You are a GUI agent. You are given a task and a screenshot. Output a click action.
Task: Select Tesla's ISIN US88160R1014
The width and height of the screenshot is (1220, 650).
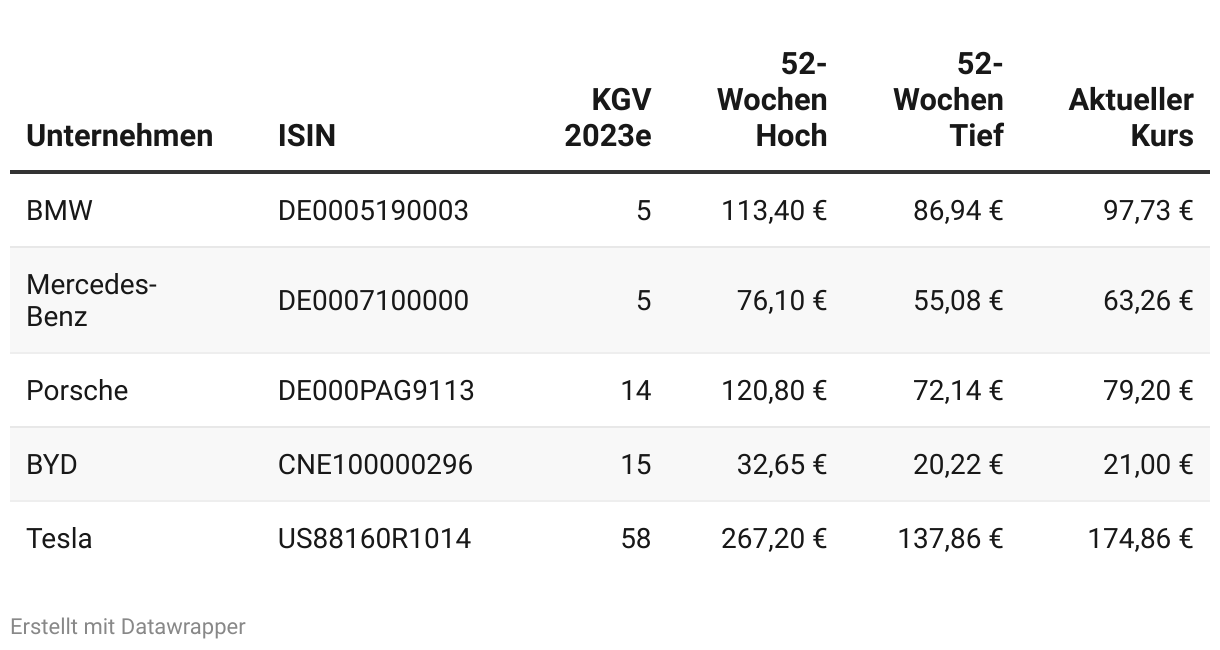375,539
